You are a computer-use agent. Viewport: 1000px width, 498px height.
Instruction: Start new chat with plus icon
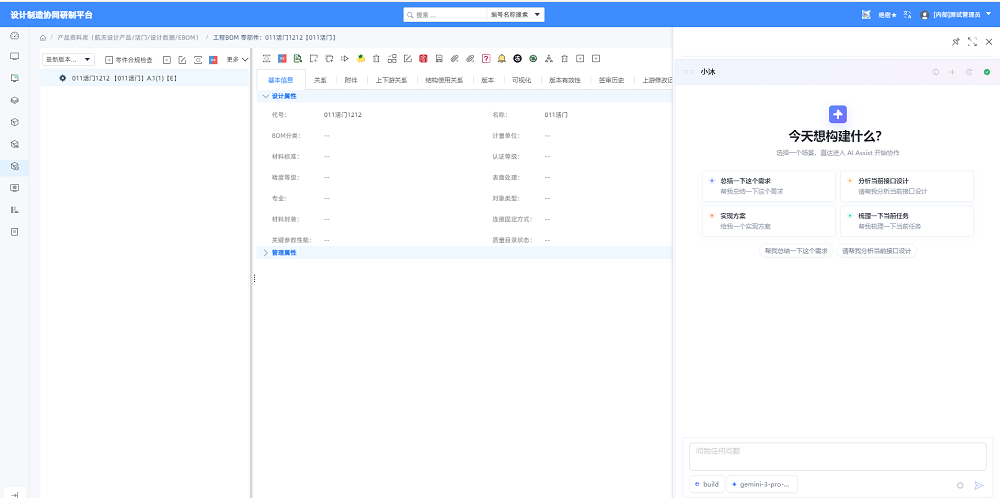click(x=952, y=72)
